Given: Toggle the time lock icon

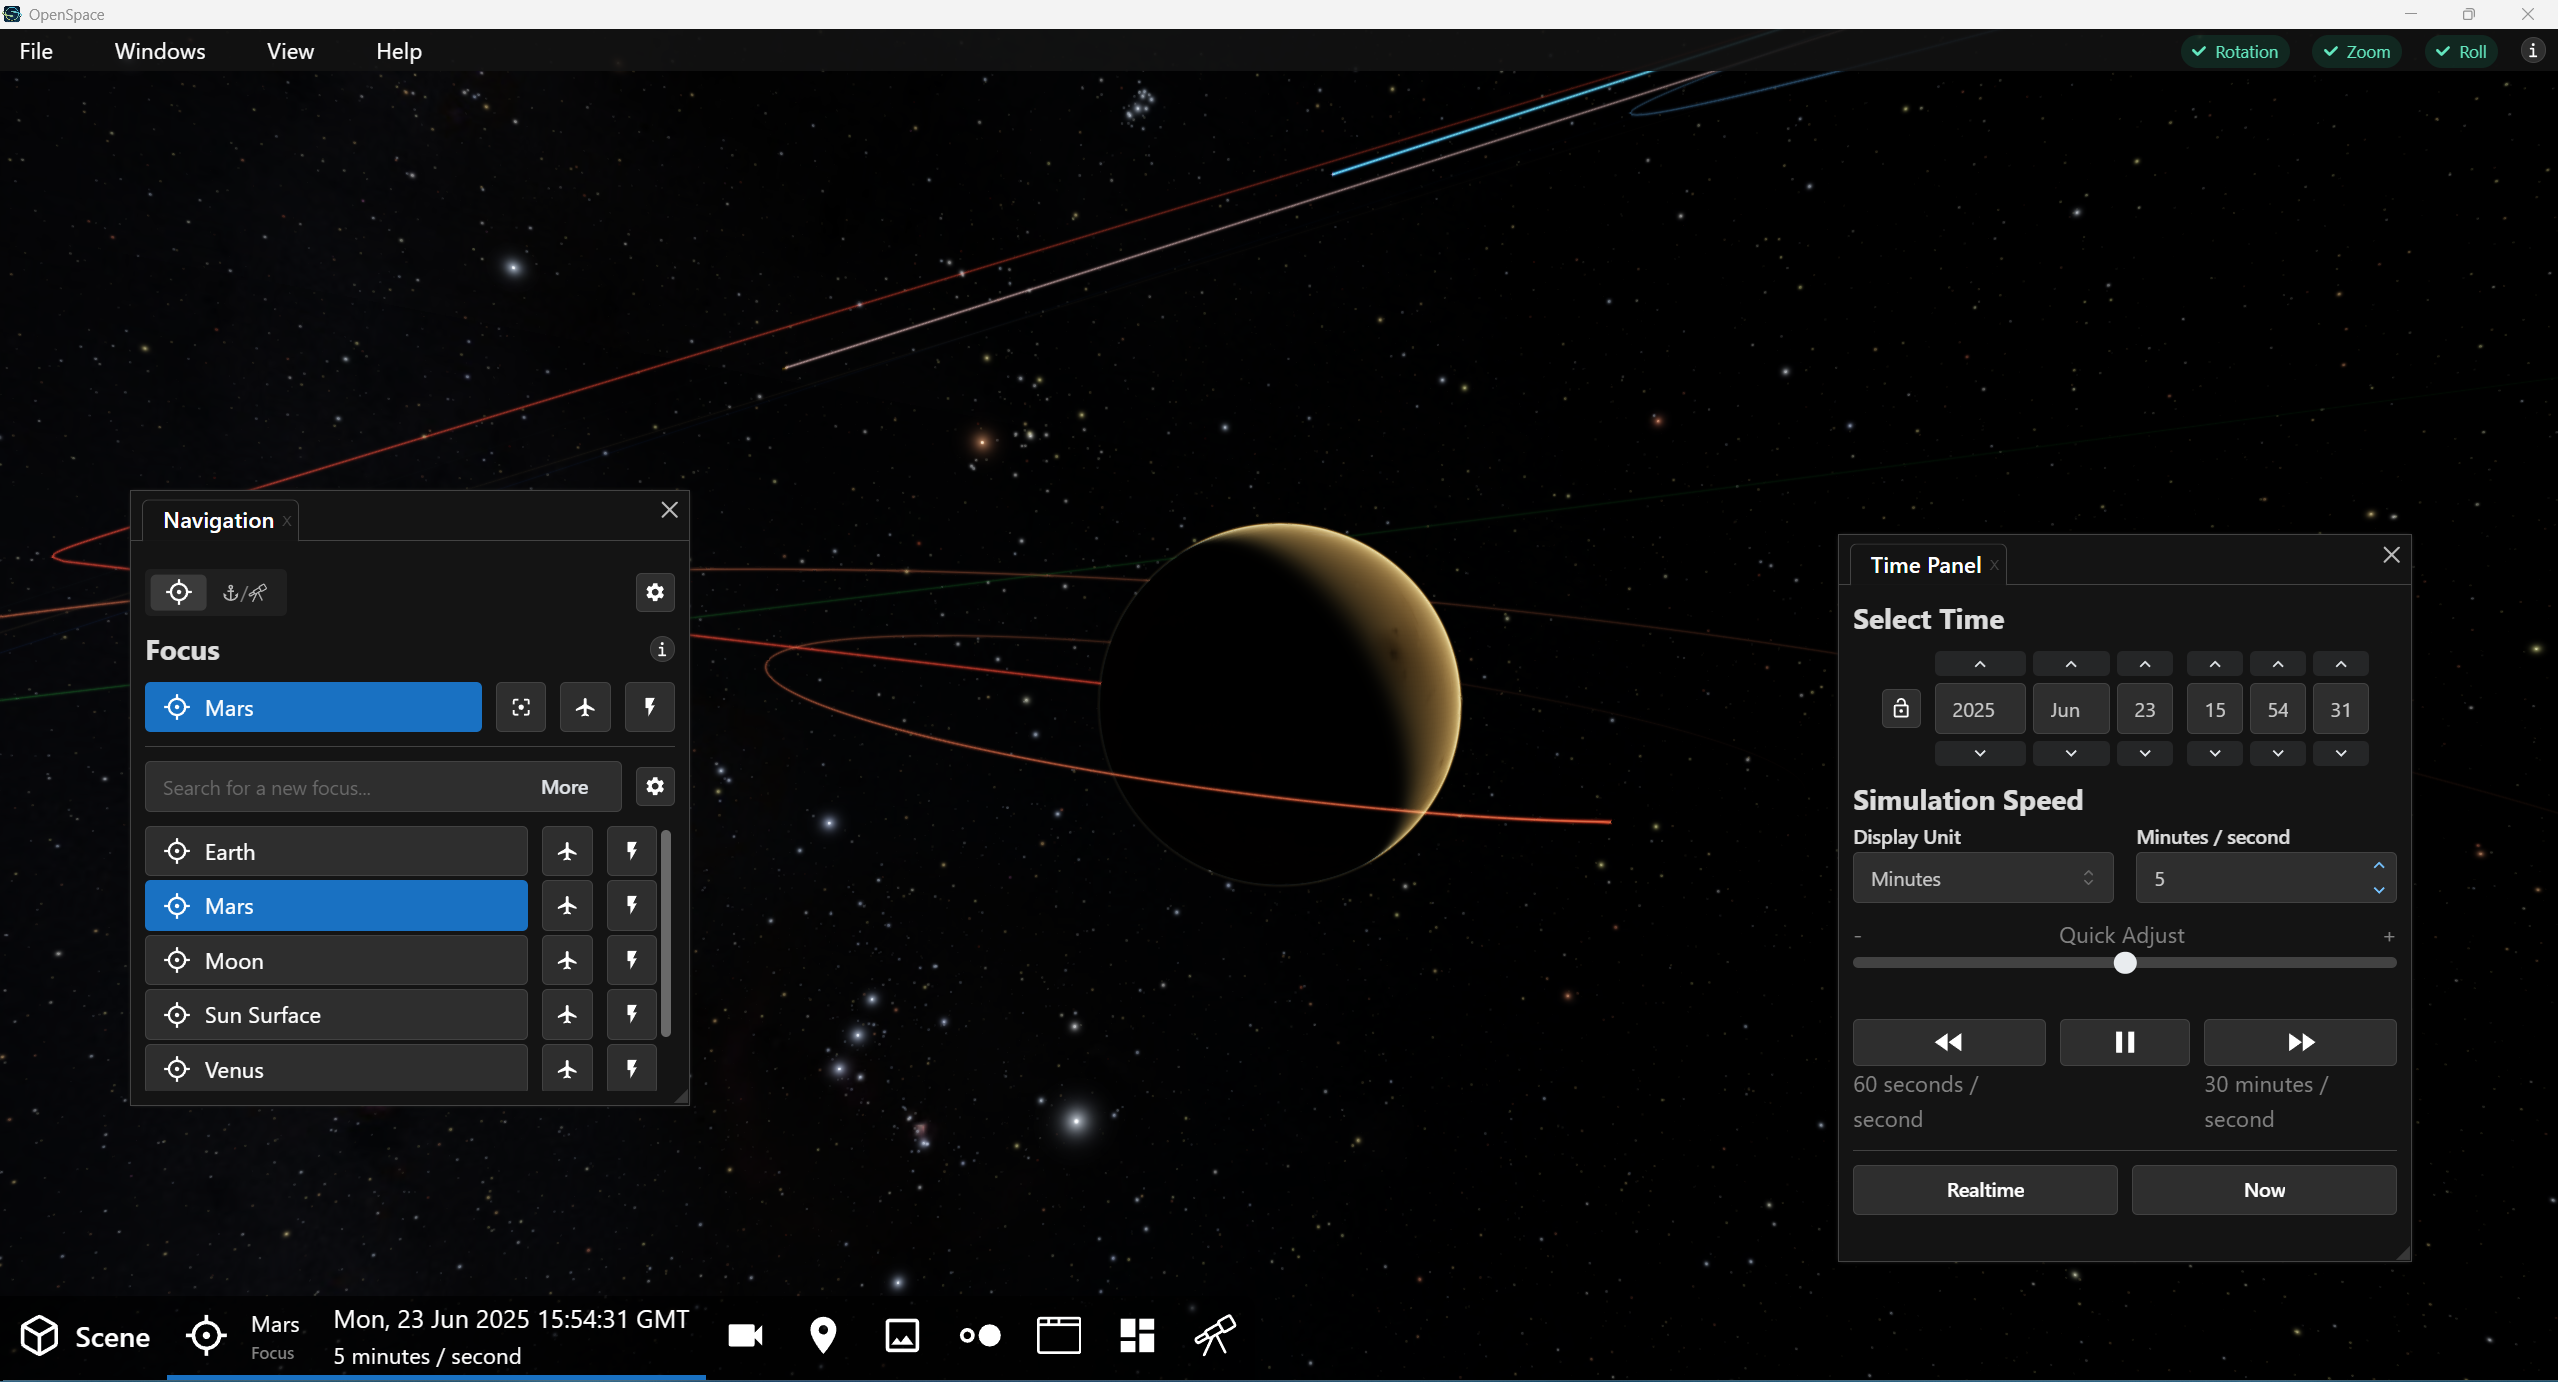Looking at the screenshot, I should tap(1901, 709).
